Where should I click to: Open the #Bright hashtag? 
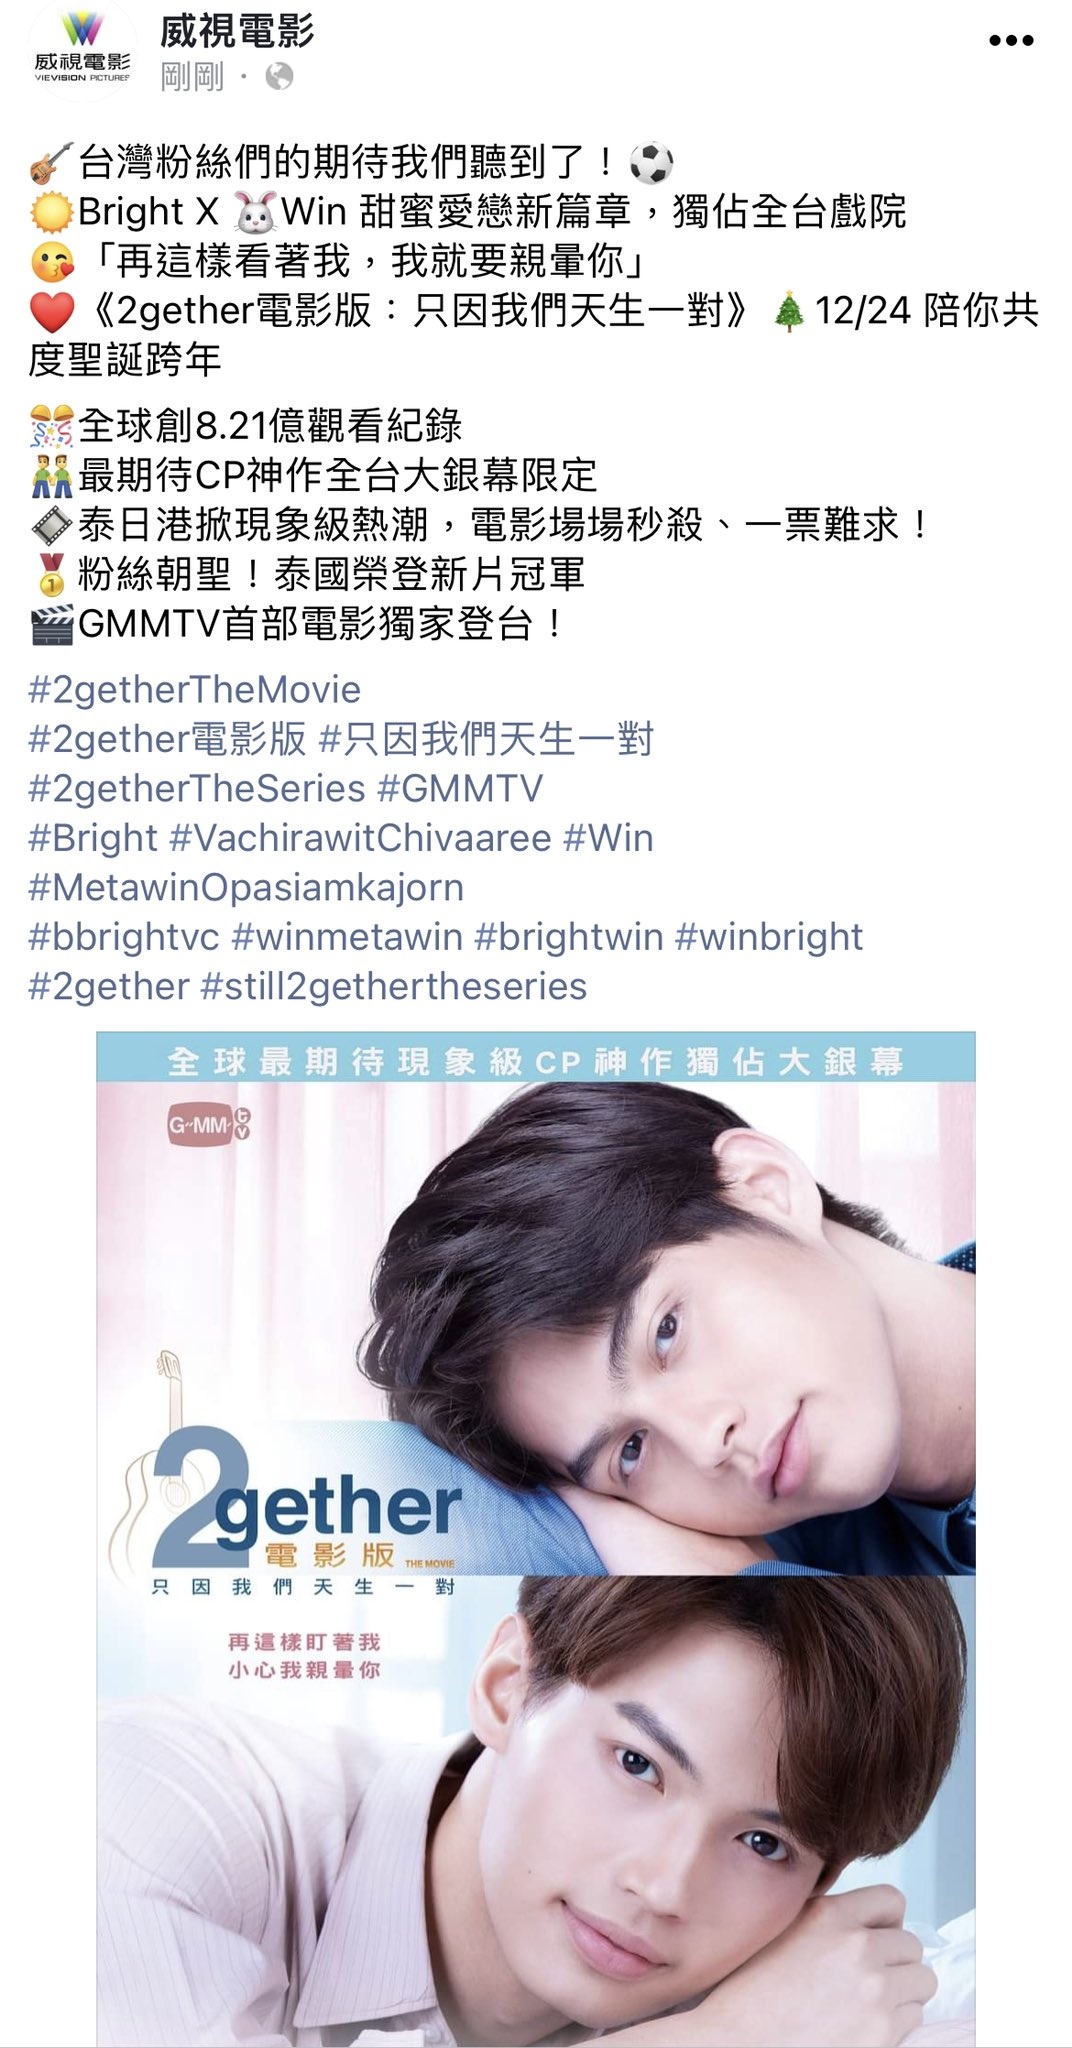pyautogui.click(x=93, y=837)
